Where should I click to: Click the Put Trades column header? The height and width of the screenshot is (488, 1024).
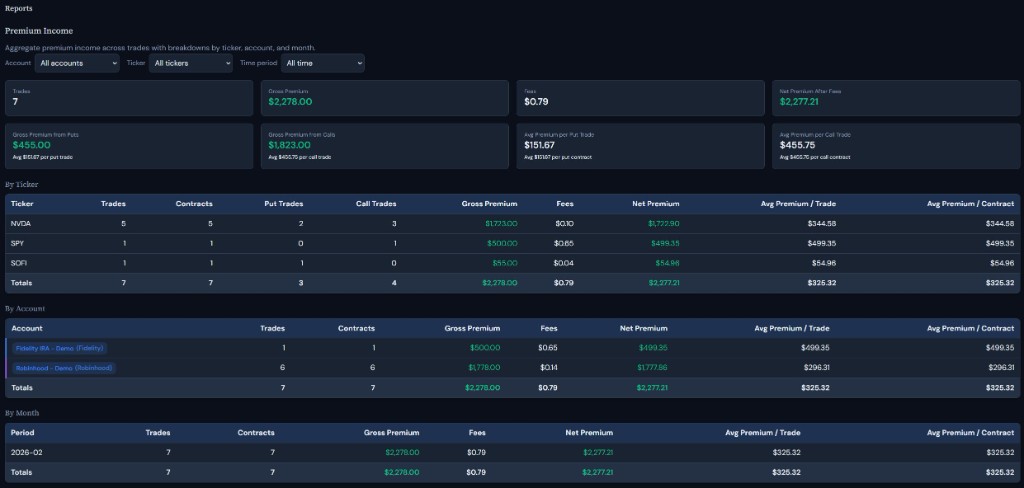point(283,203)
